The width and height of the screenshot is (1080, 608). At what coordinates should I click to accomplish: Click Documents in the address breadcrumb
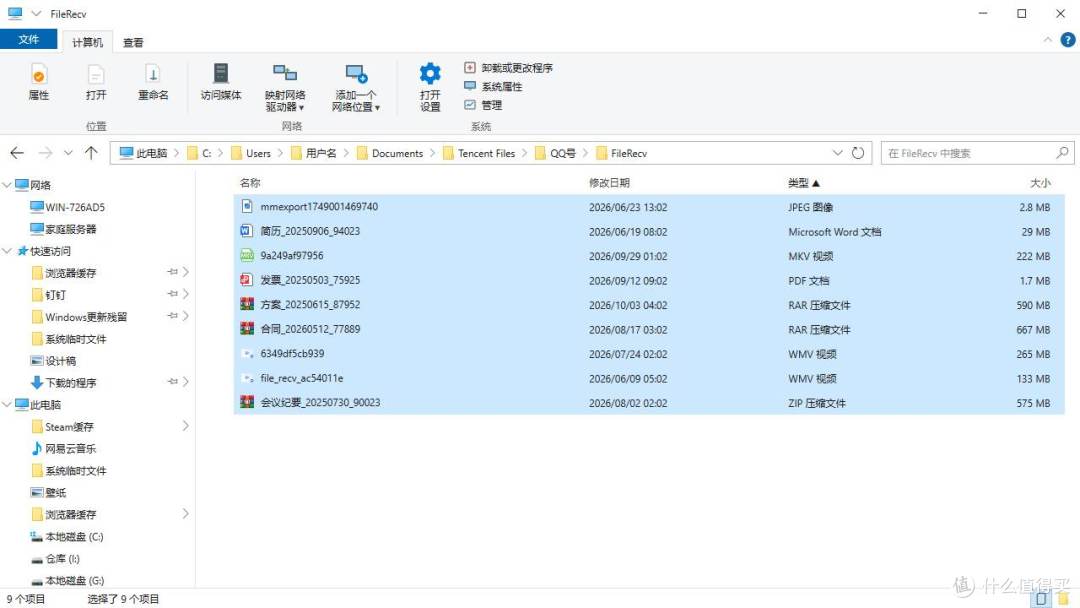(397, 153)
